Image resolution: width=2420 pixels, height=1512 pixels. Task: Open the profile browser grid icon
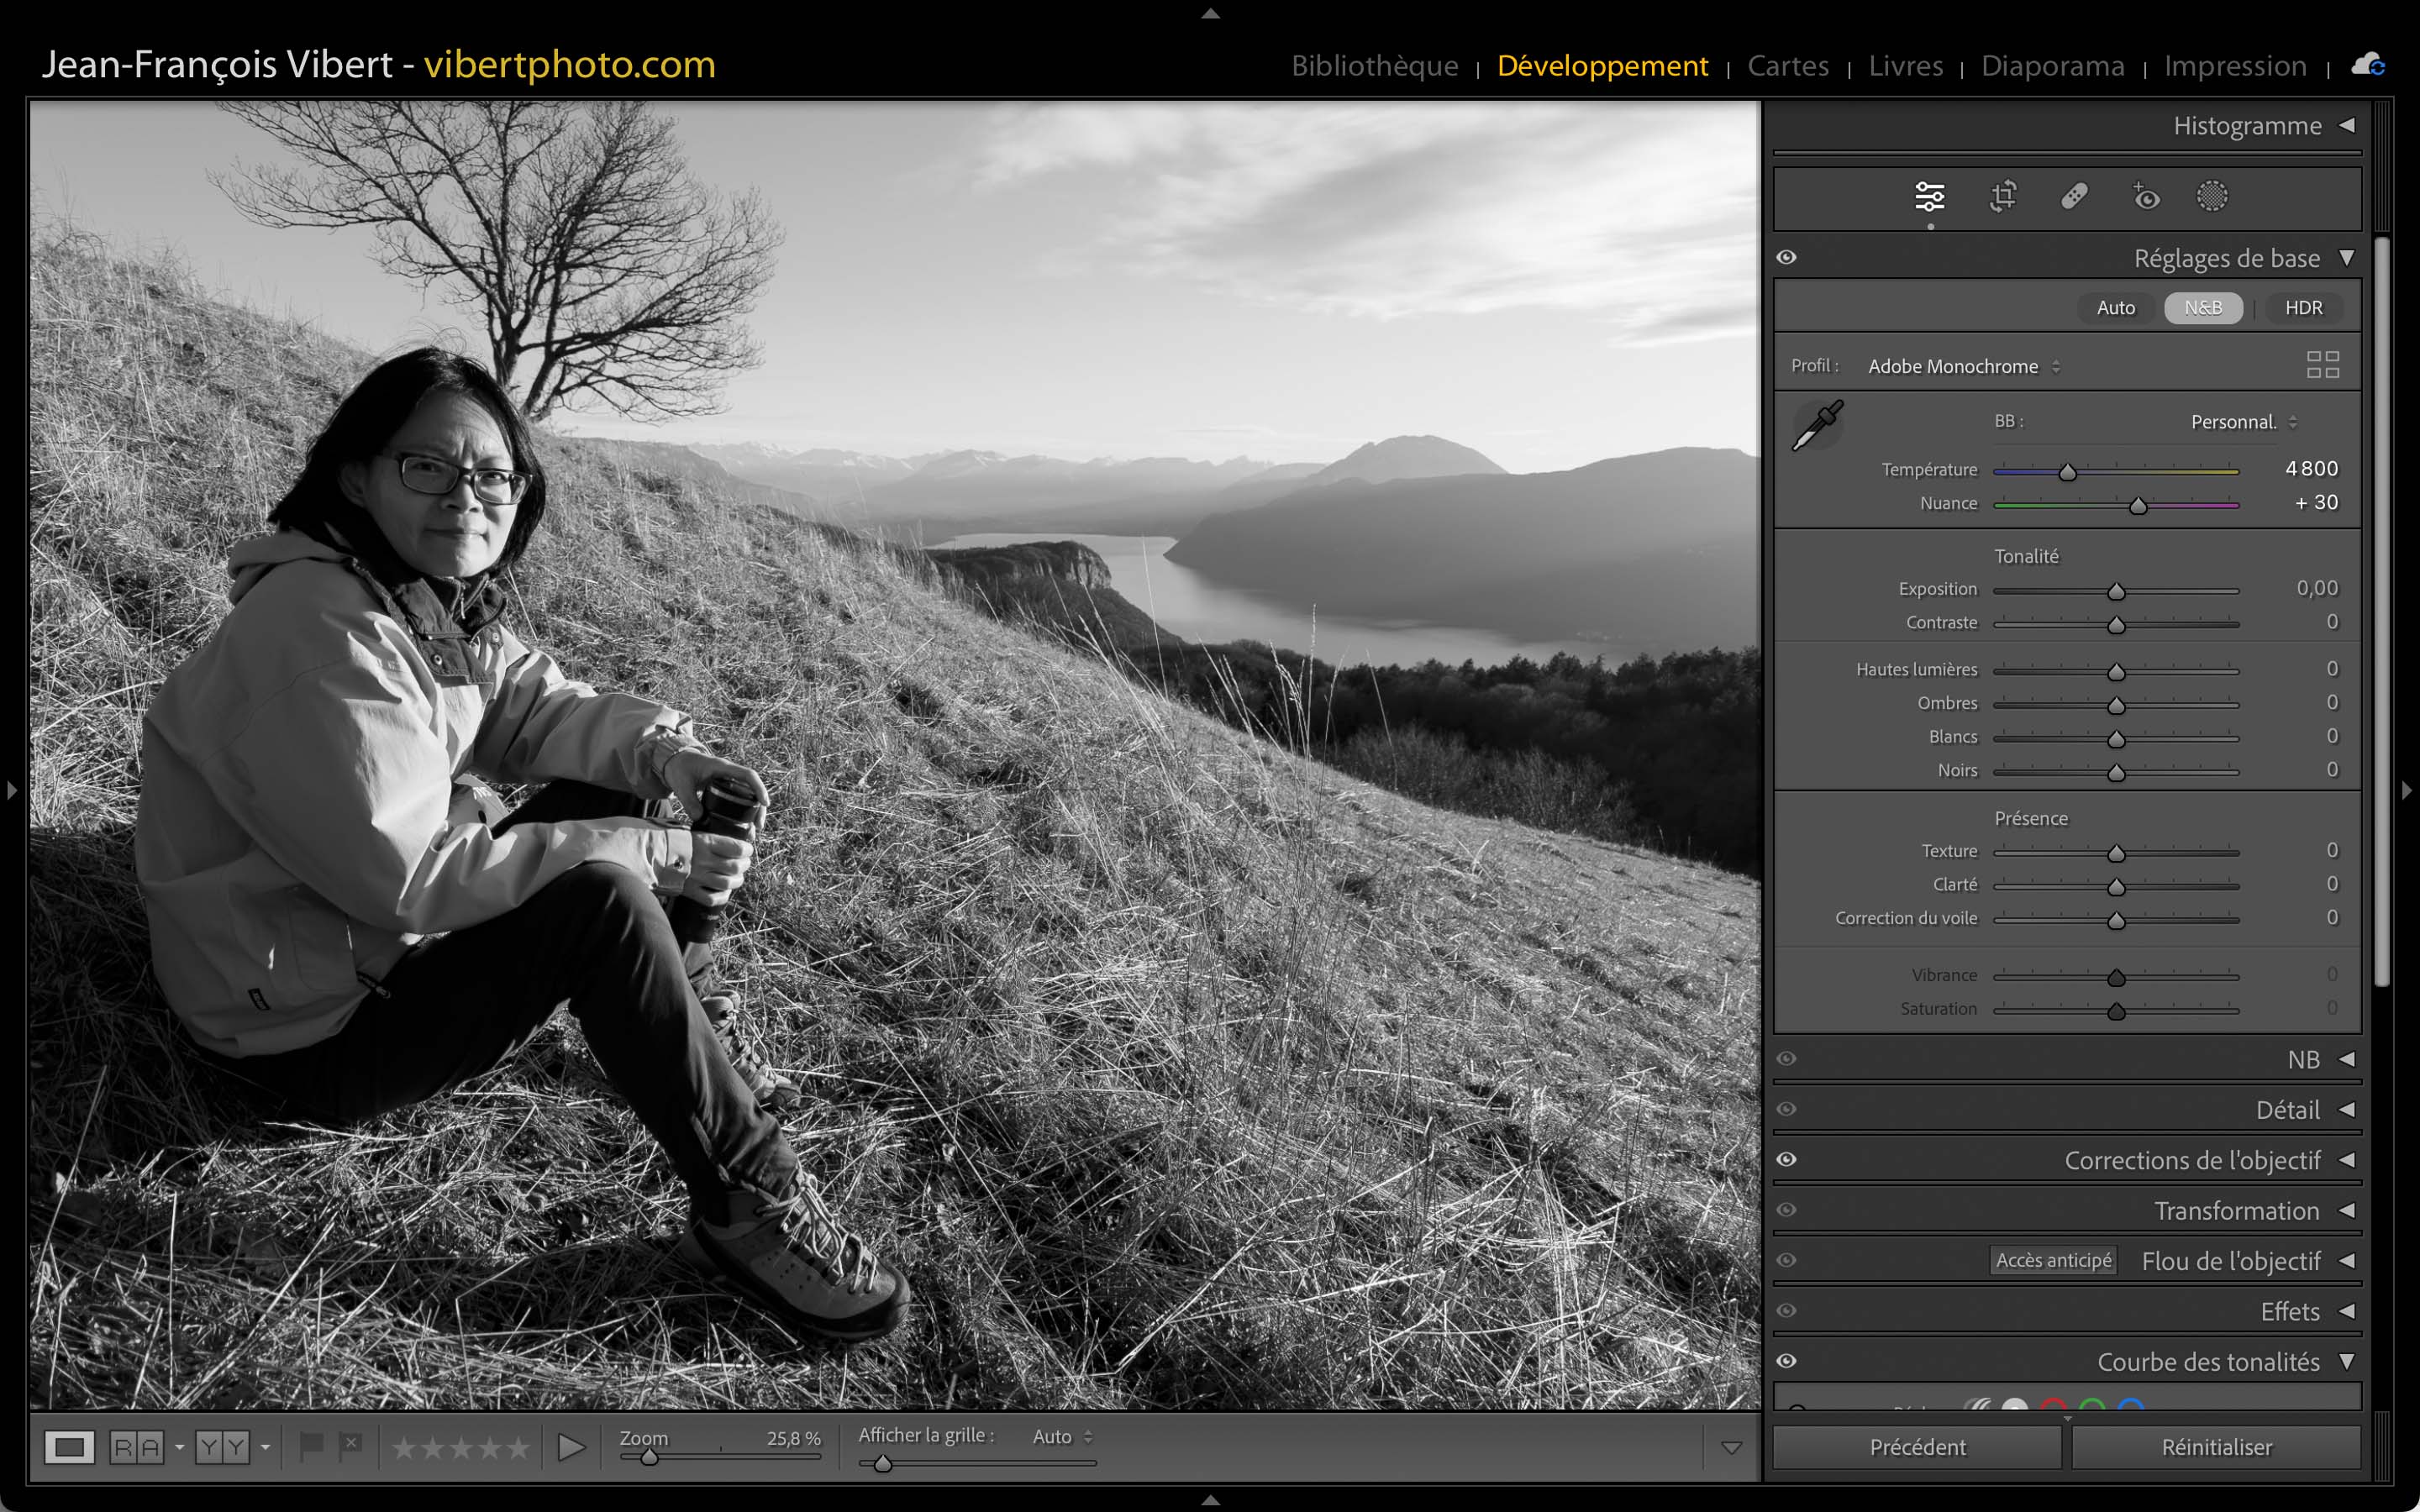[x=2322, y=365]
